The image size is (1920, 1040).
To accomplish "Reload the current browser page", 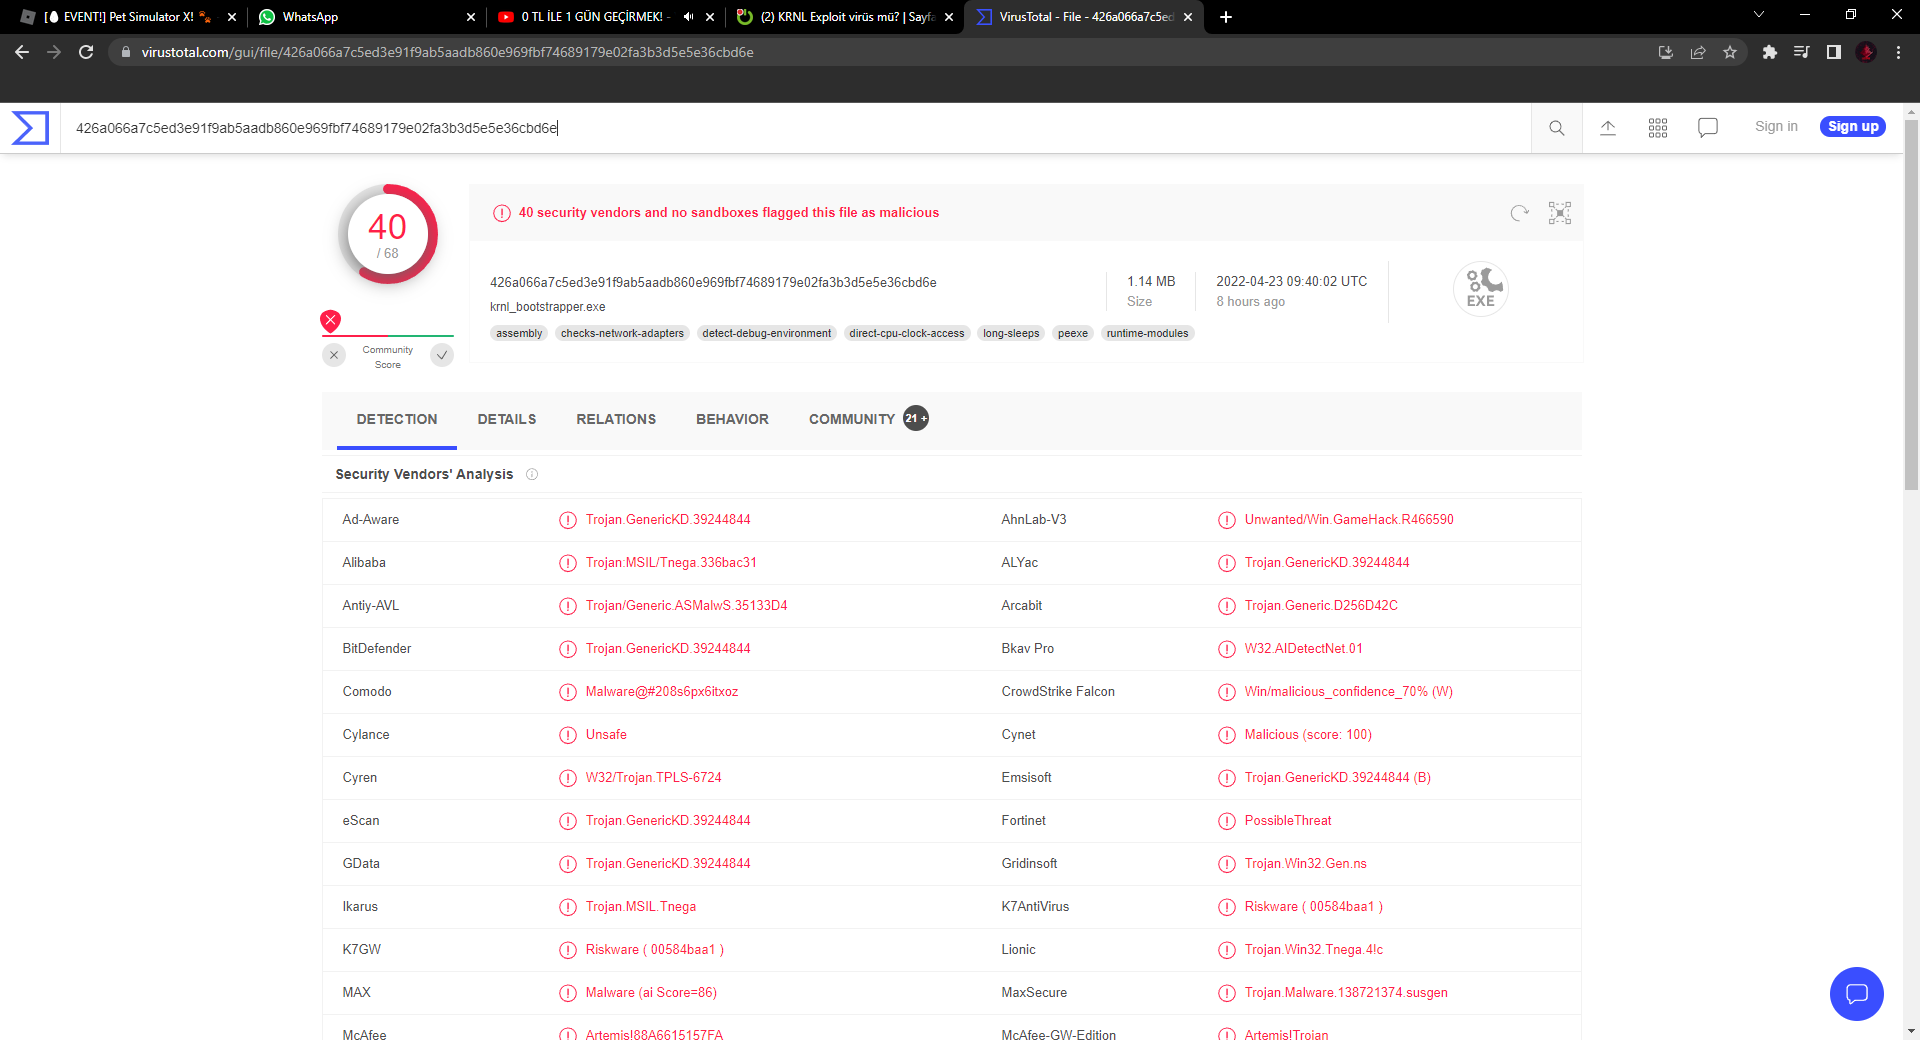I will click(86, 52).
